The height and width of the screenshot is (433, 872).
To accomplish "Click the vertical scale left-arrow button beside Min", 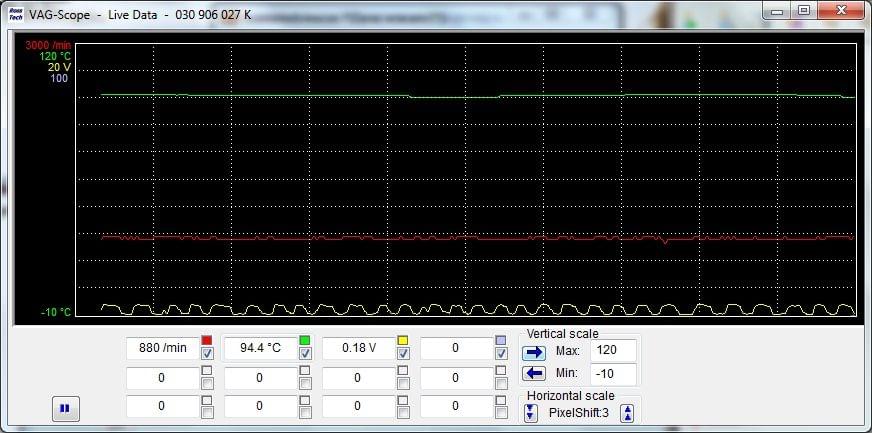I will tap(534, 374).
